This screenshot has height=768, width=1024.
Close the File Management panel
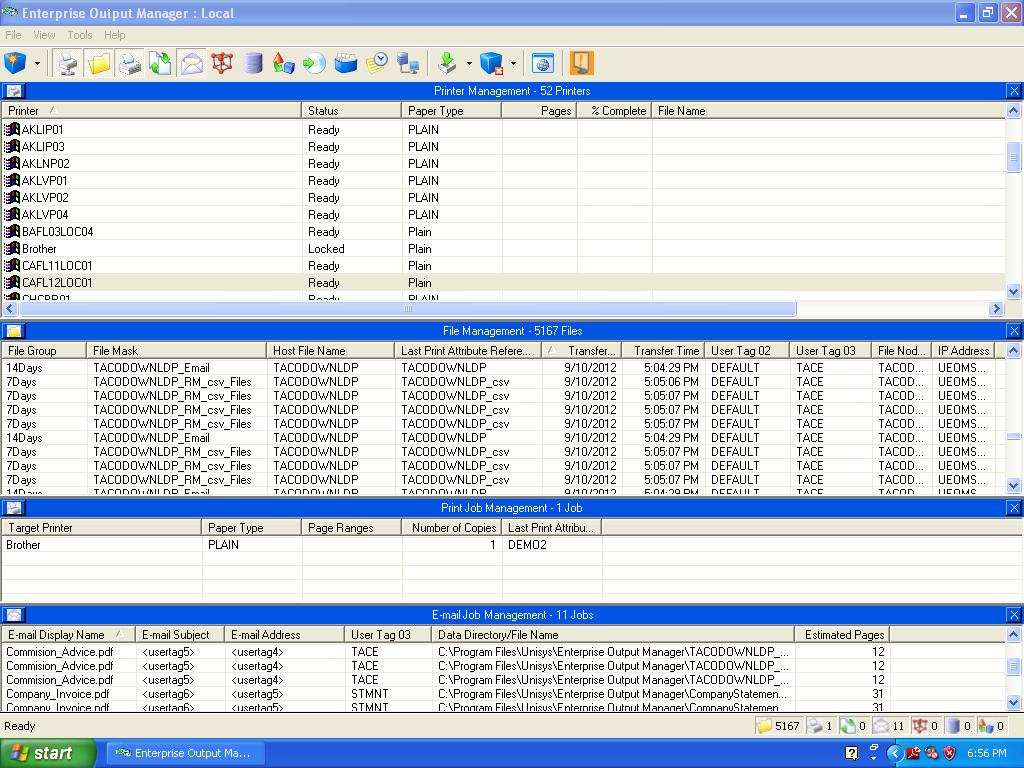click(x=1014, y=331)
